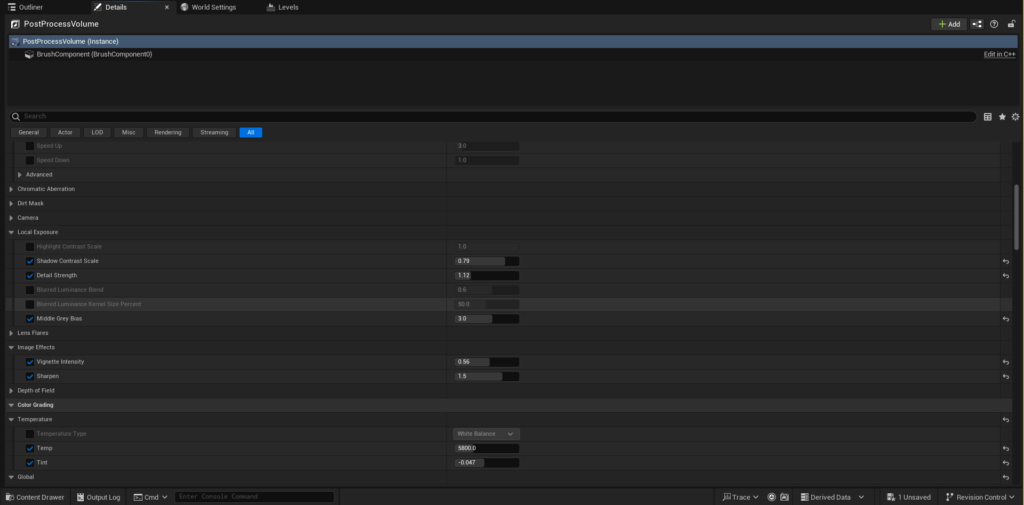This screenshot has width=1024, height=505.
Task: Switch to the Outliner tab
Action: pyautogui.click(x=26, y=7)
